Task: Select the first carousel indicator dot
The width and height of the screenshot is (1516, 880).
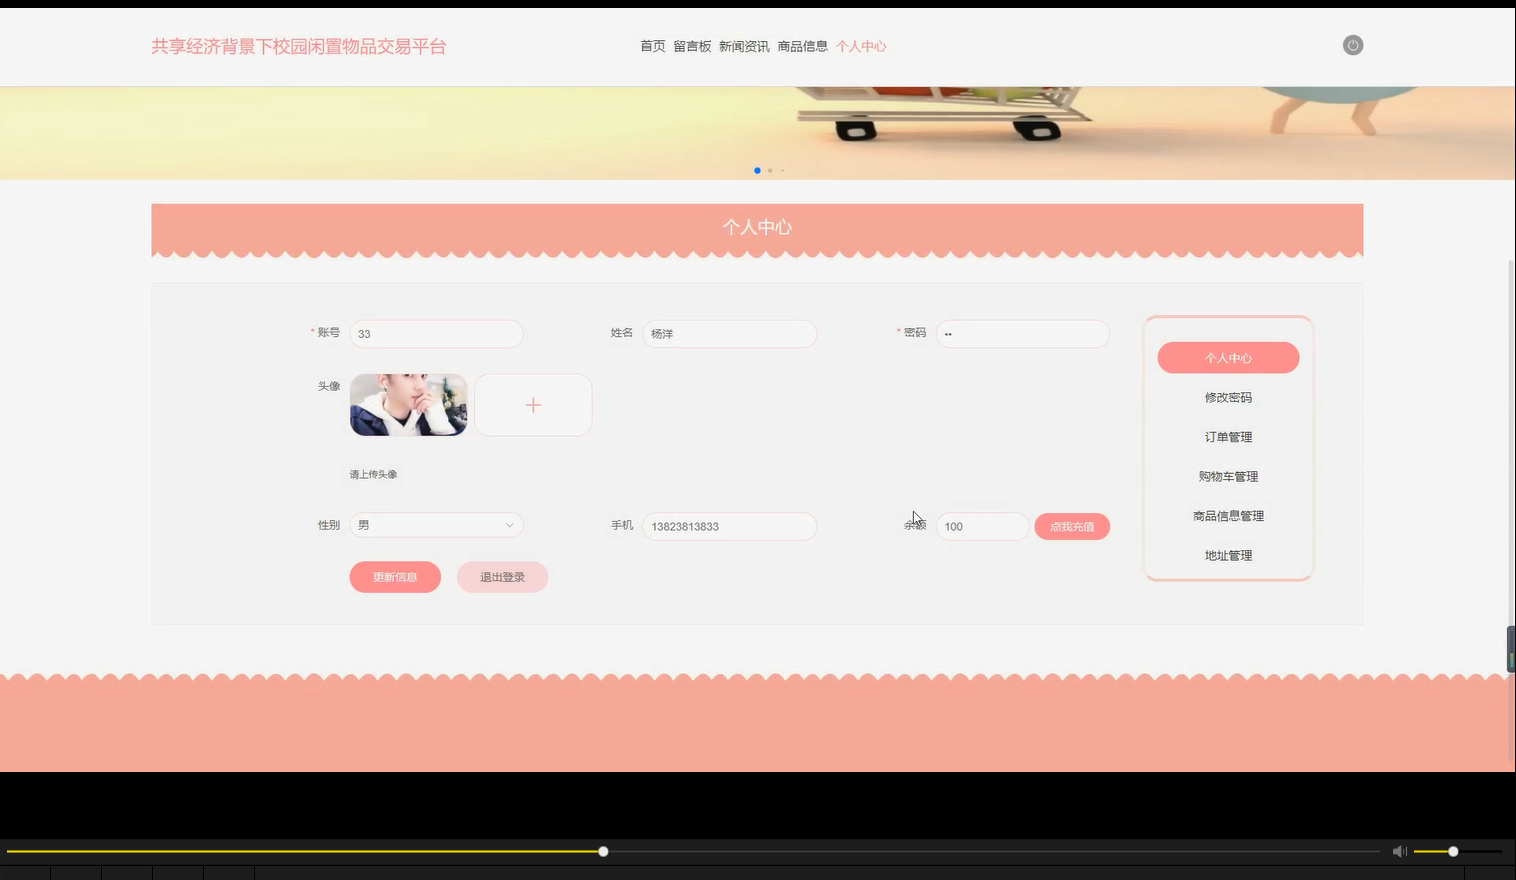Action: coord(757,170)
